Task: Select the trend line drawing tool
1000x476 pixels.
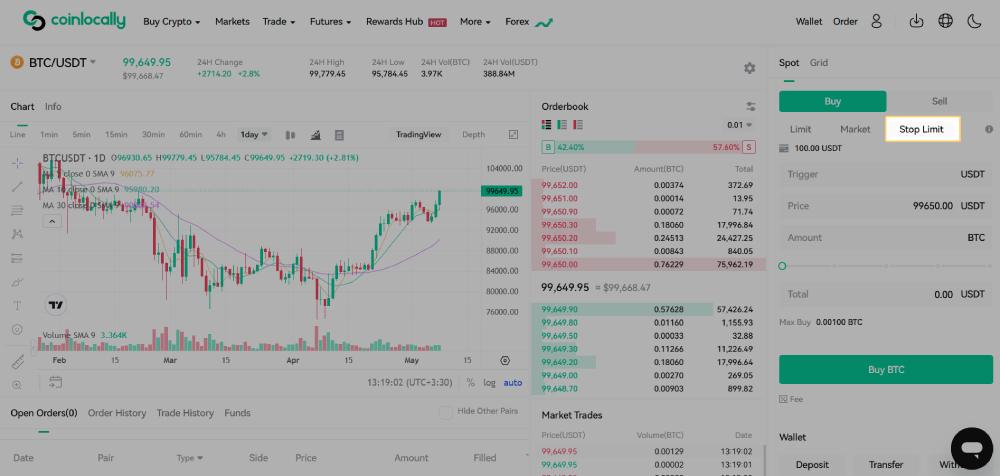Action: coord(17,186)
